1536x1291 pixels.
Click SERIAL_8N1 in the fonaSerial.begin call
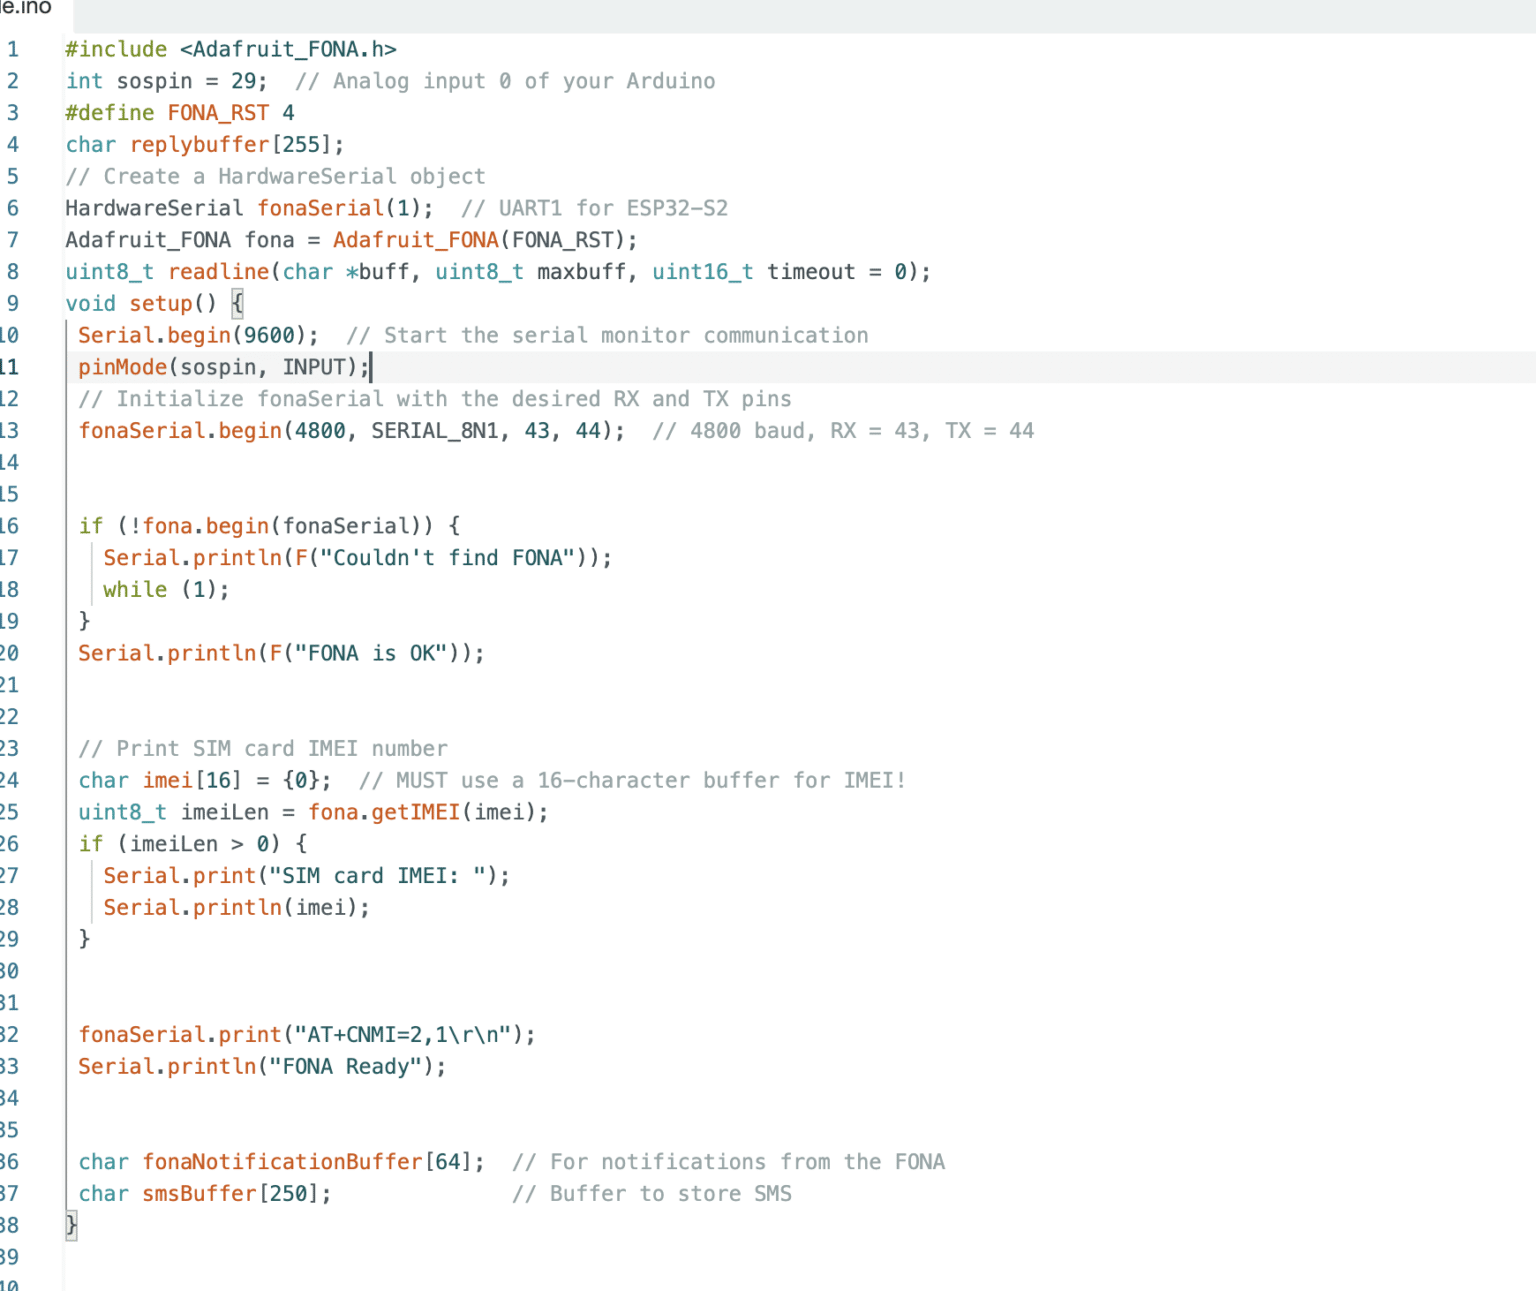tap(435, 431)
